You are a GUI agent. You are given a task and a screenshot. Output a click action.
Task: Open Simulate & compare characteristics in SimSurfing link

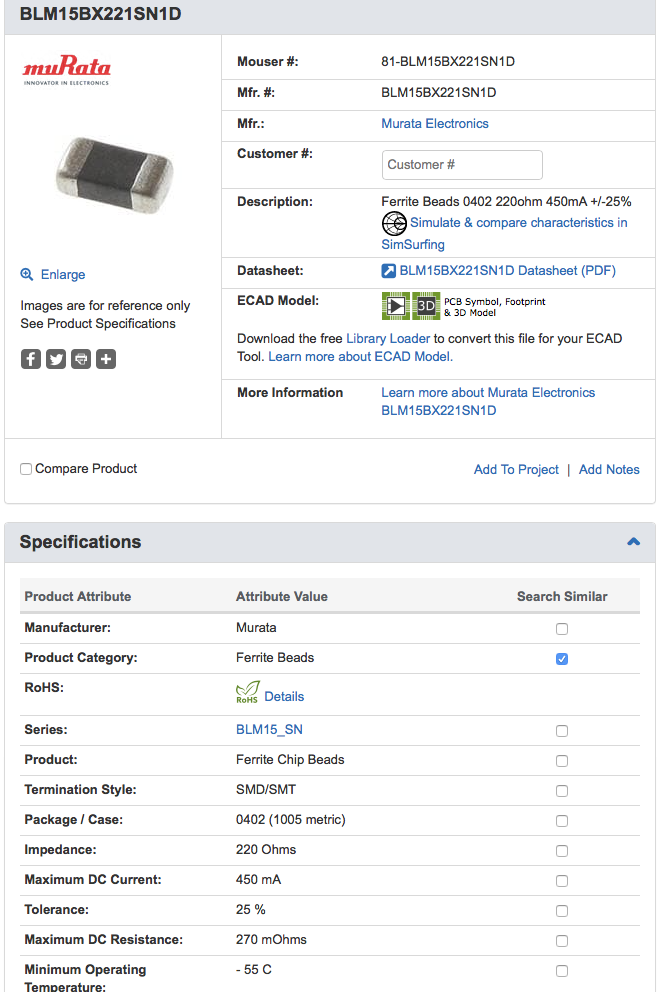(x=504, y=233)
